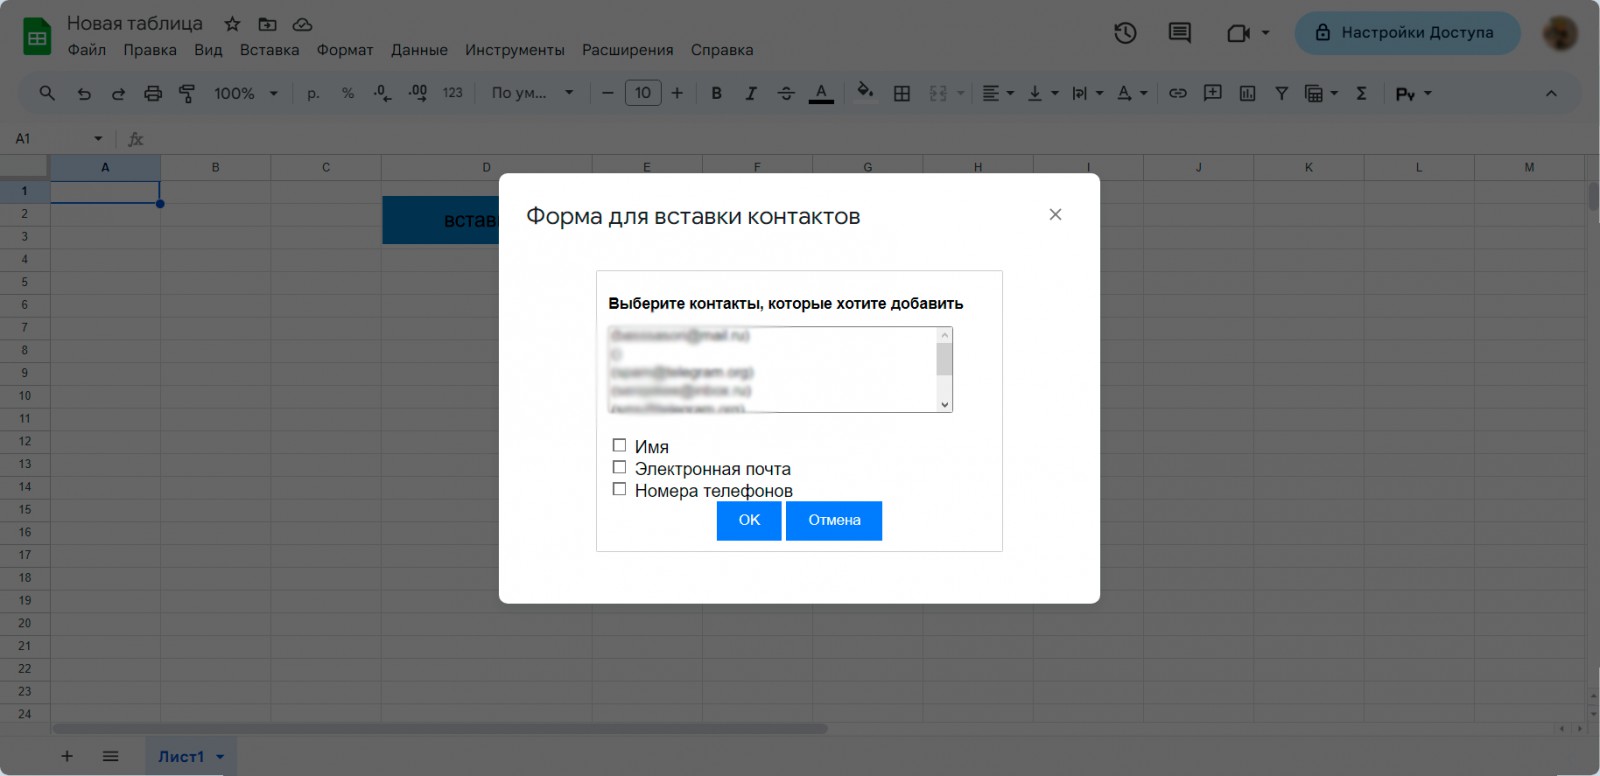
Task: Open more number formats 123 menu
Action: coord(453,93)
